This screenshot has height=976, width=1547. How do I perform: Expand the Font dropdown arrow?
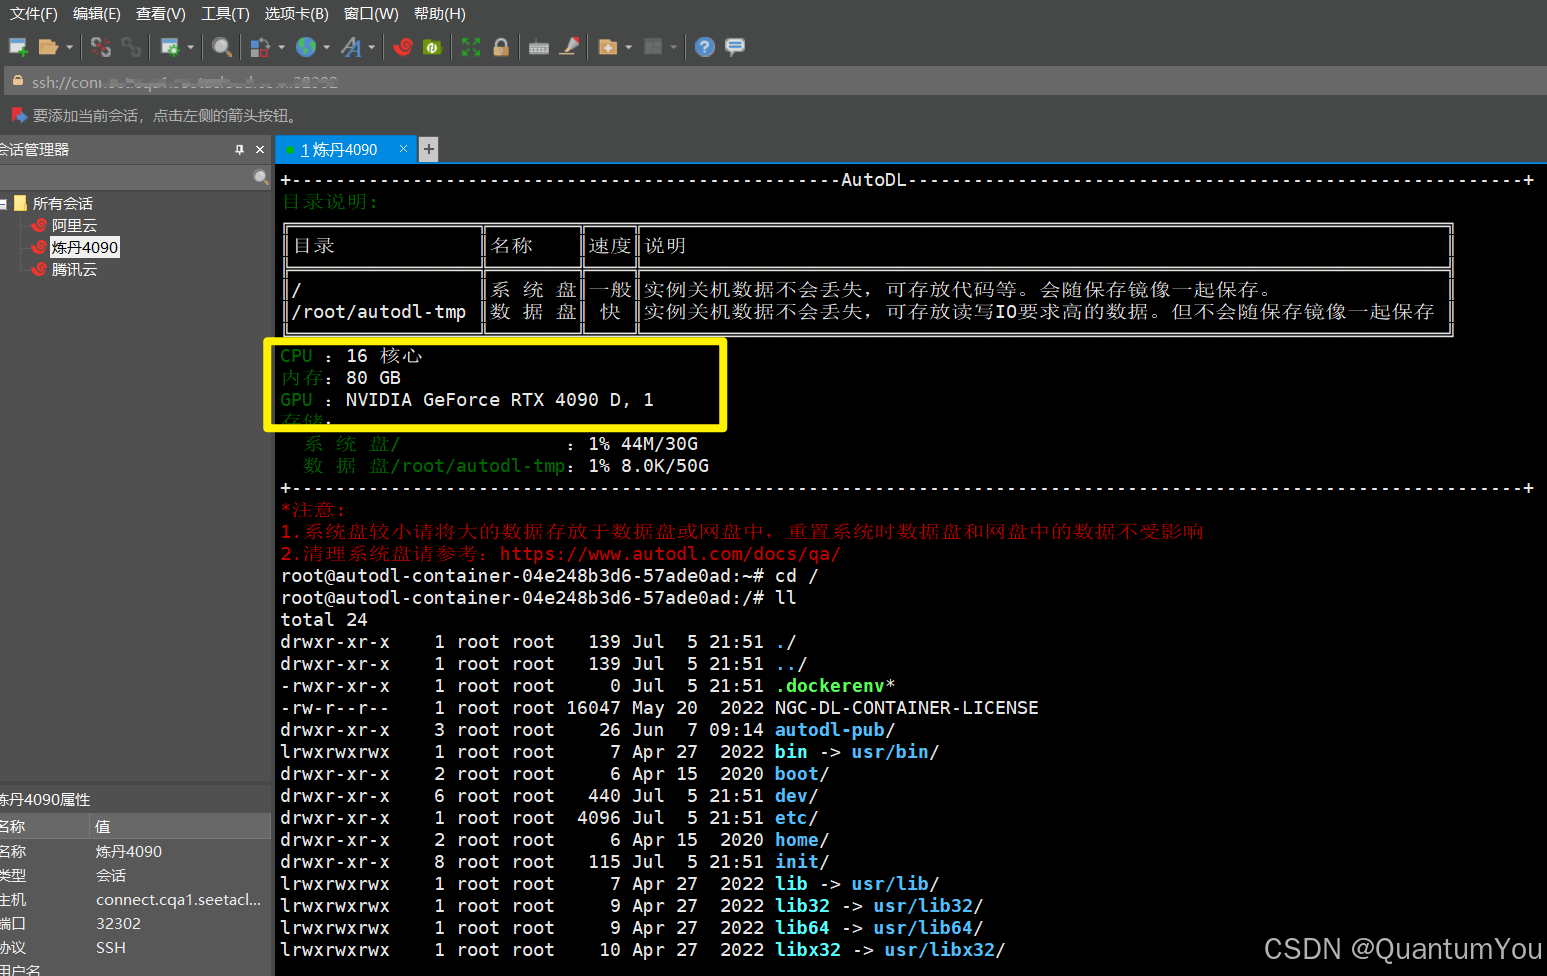point(371,47)
